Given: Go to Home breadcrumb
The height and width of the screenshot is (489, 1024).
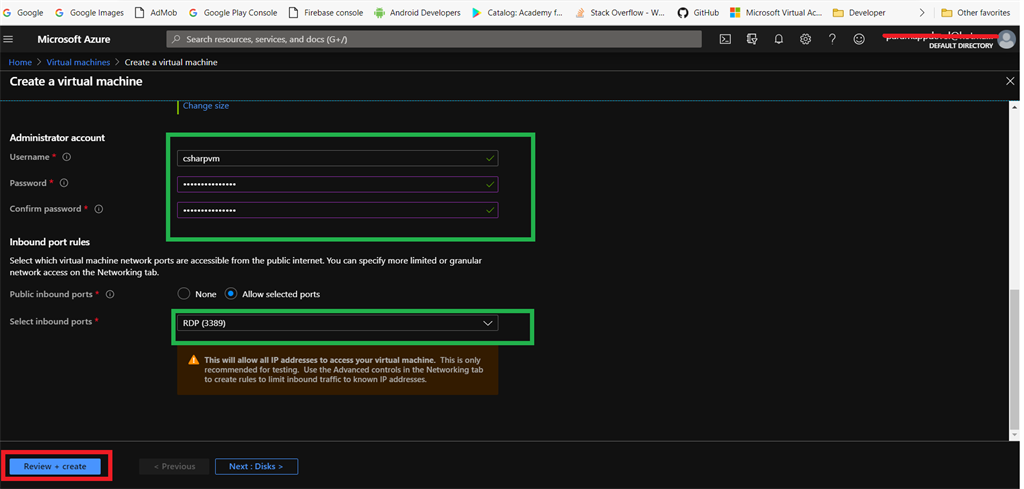Looking at the screenshot, I should (x=20, y=63).
